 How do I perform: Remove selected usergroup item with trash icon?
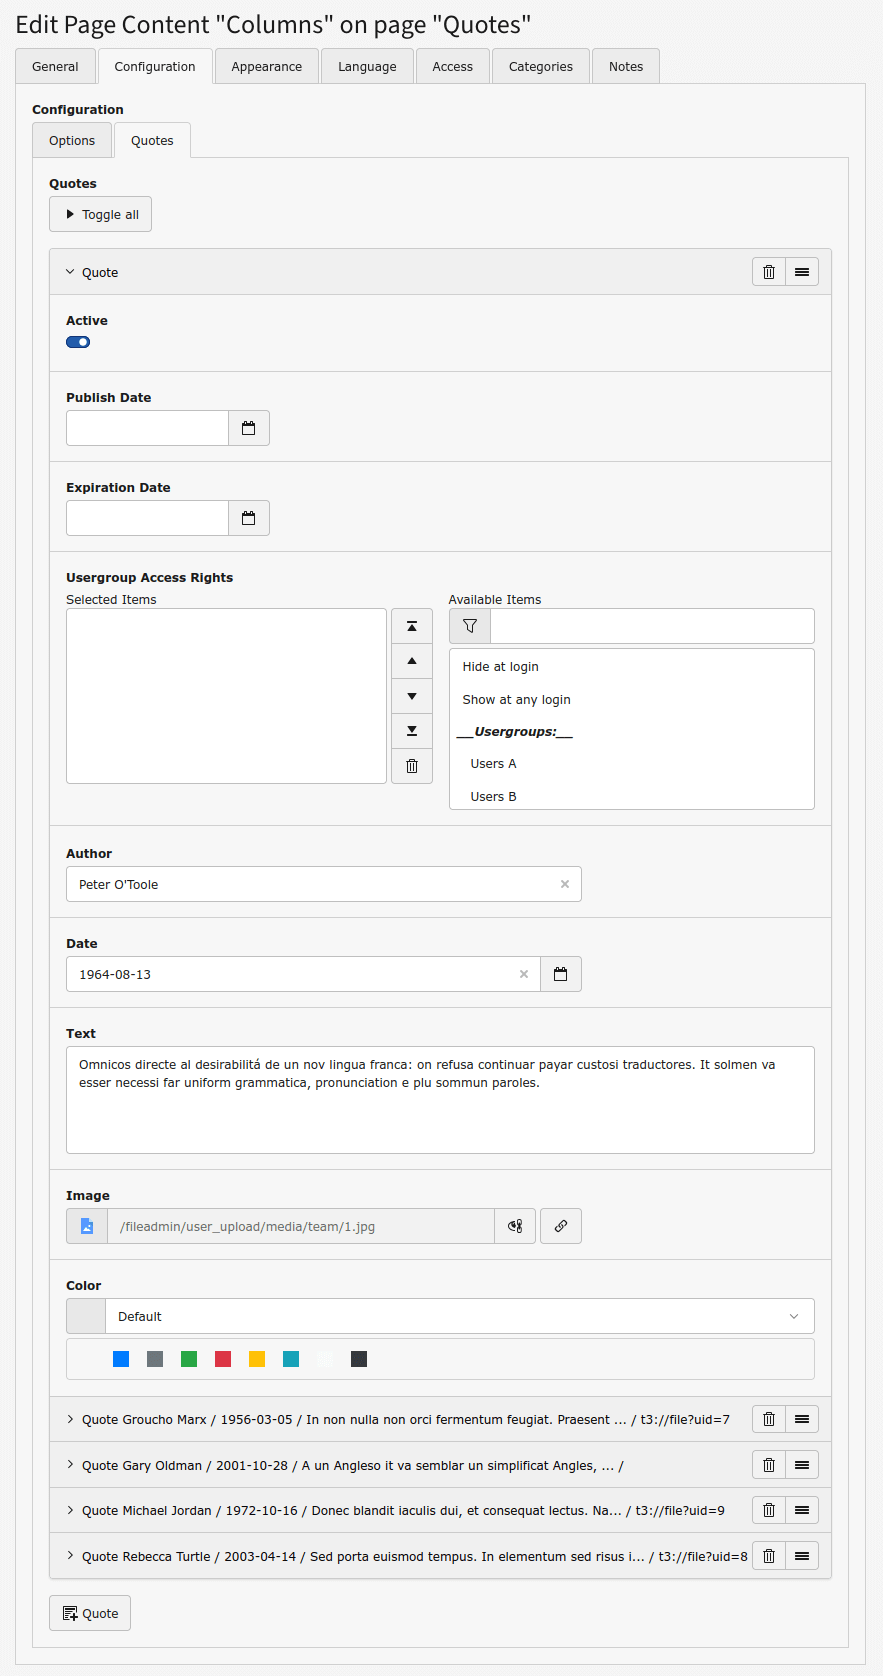click(411, 766)
